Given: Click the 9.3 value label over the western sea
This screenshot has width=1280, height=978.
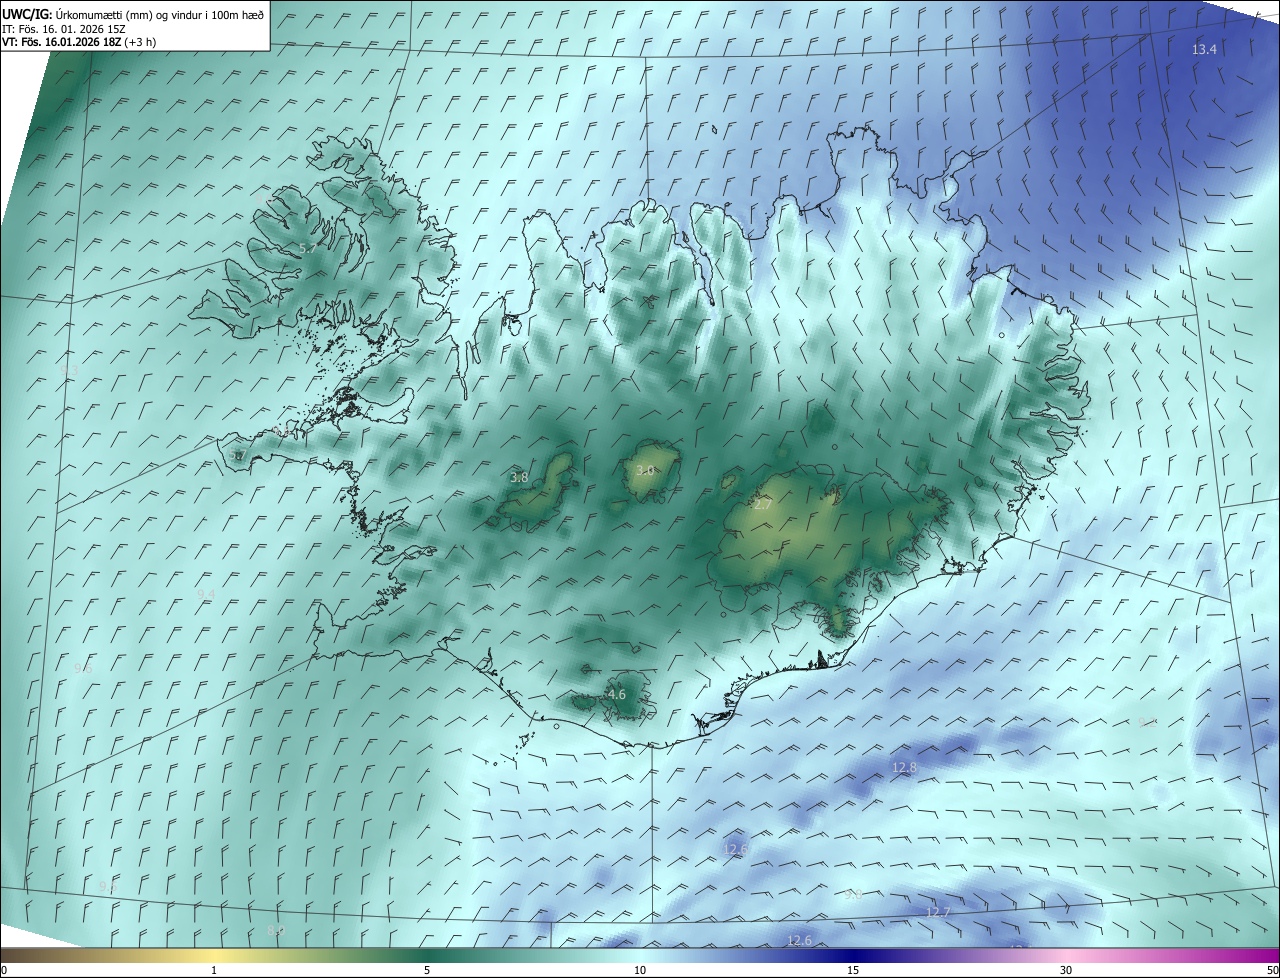Looking at the screenshot, I should point(70,370).
